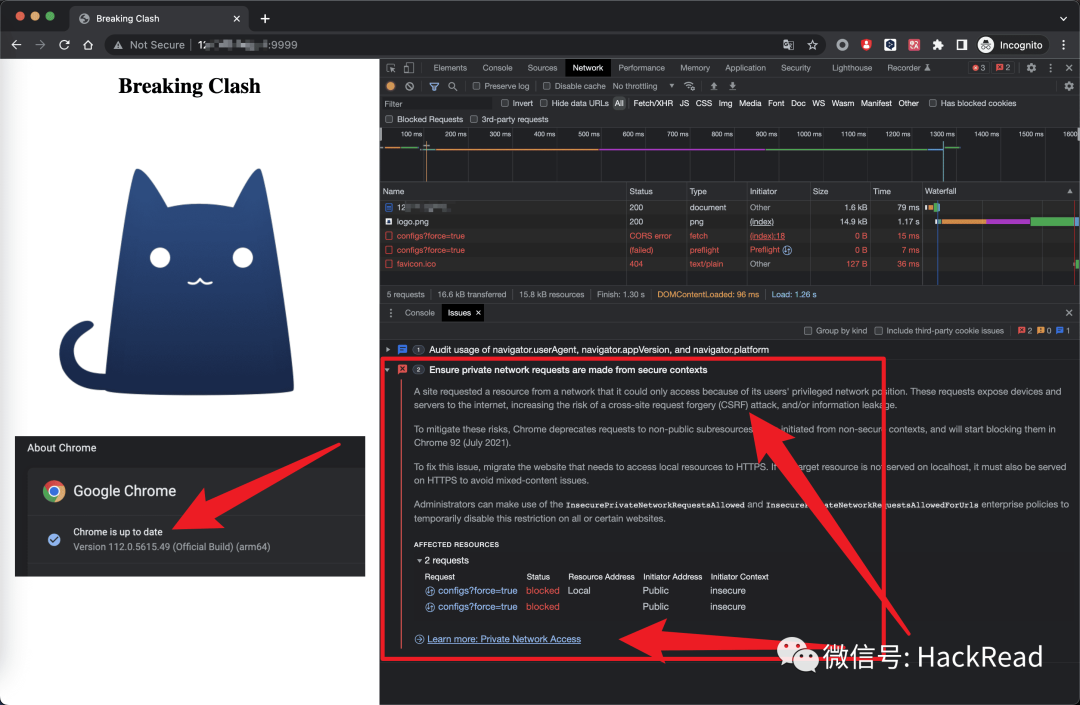Filter requests by Fetch/XHR
The image size is (1080, 705).
653,103
